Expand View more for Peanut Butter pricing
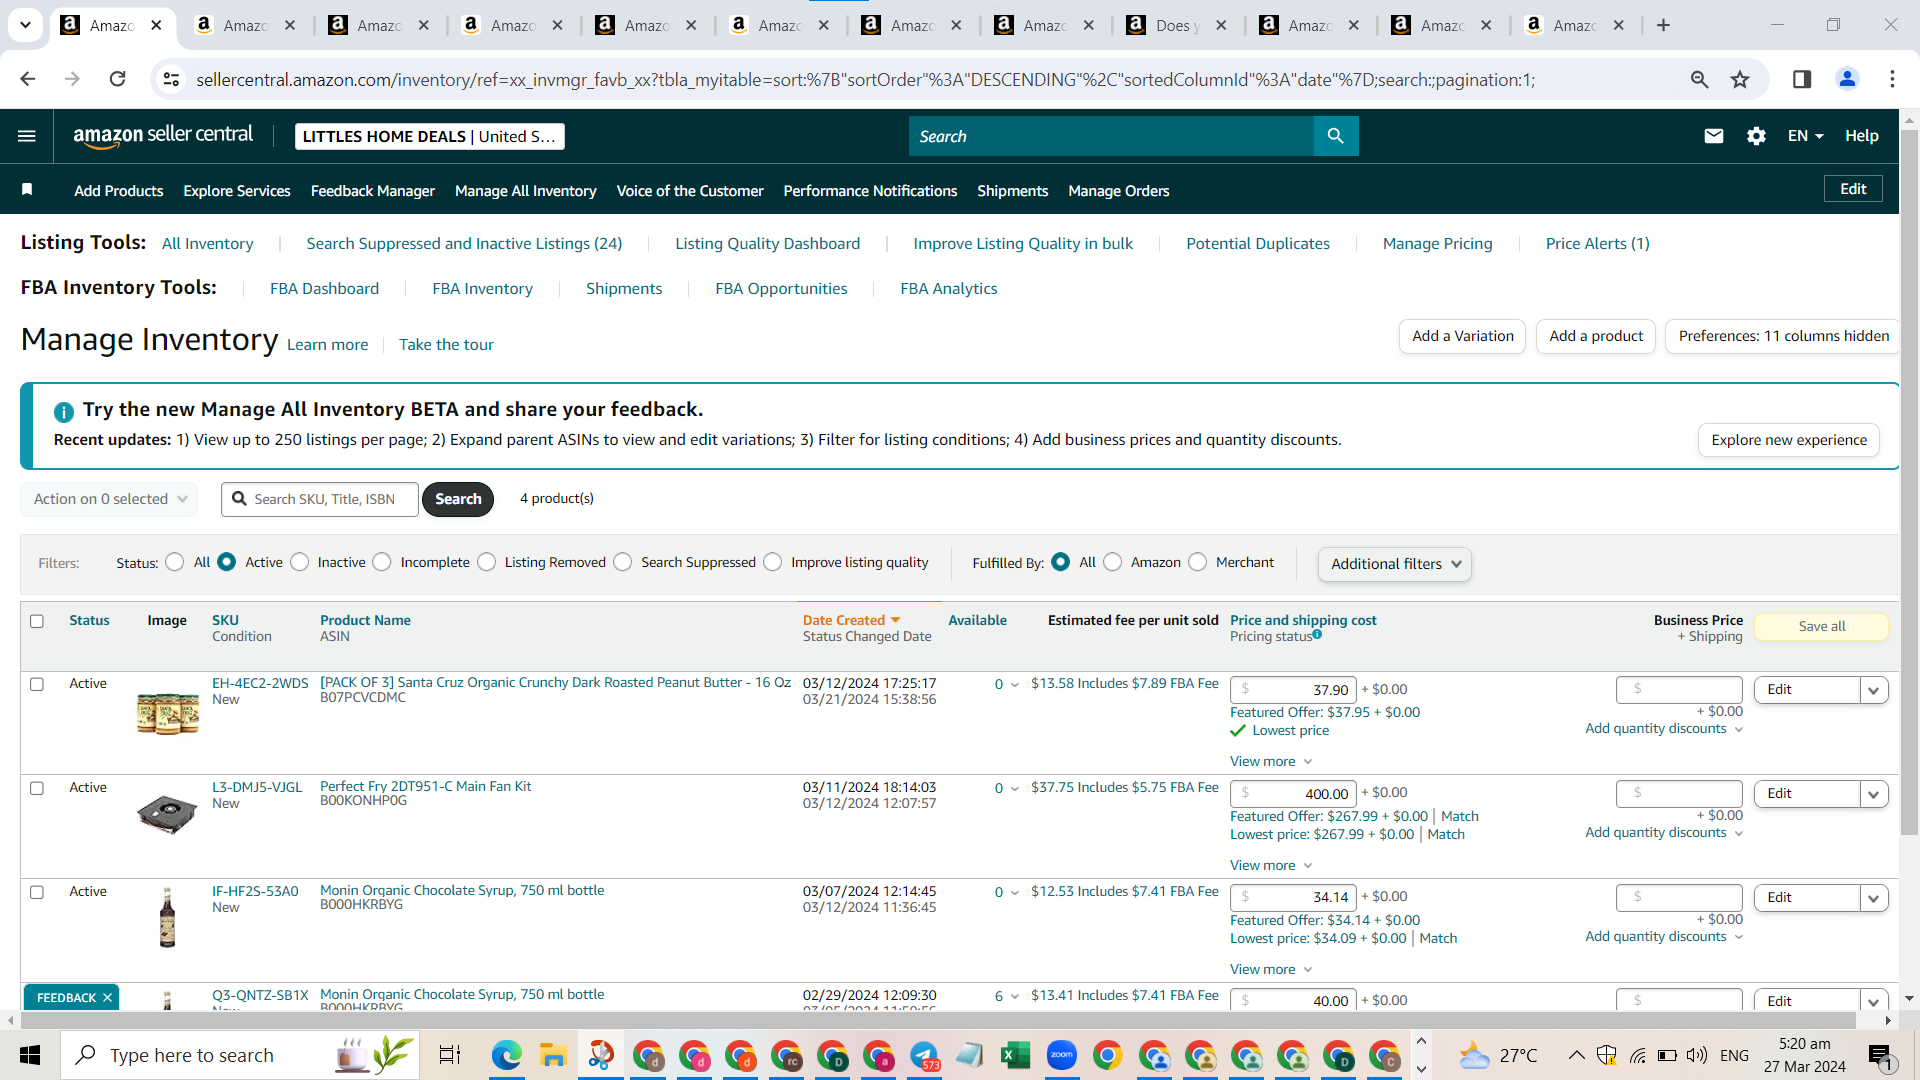The height and width of the screenshot is (1080, 1920). (x=1270, y=761)
